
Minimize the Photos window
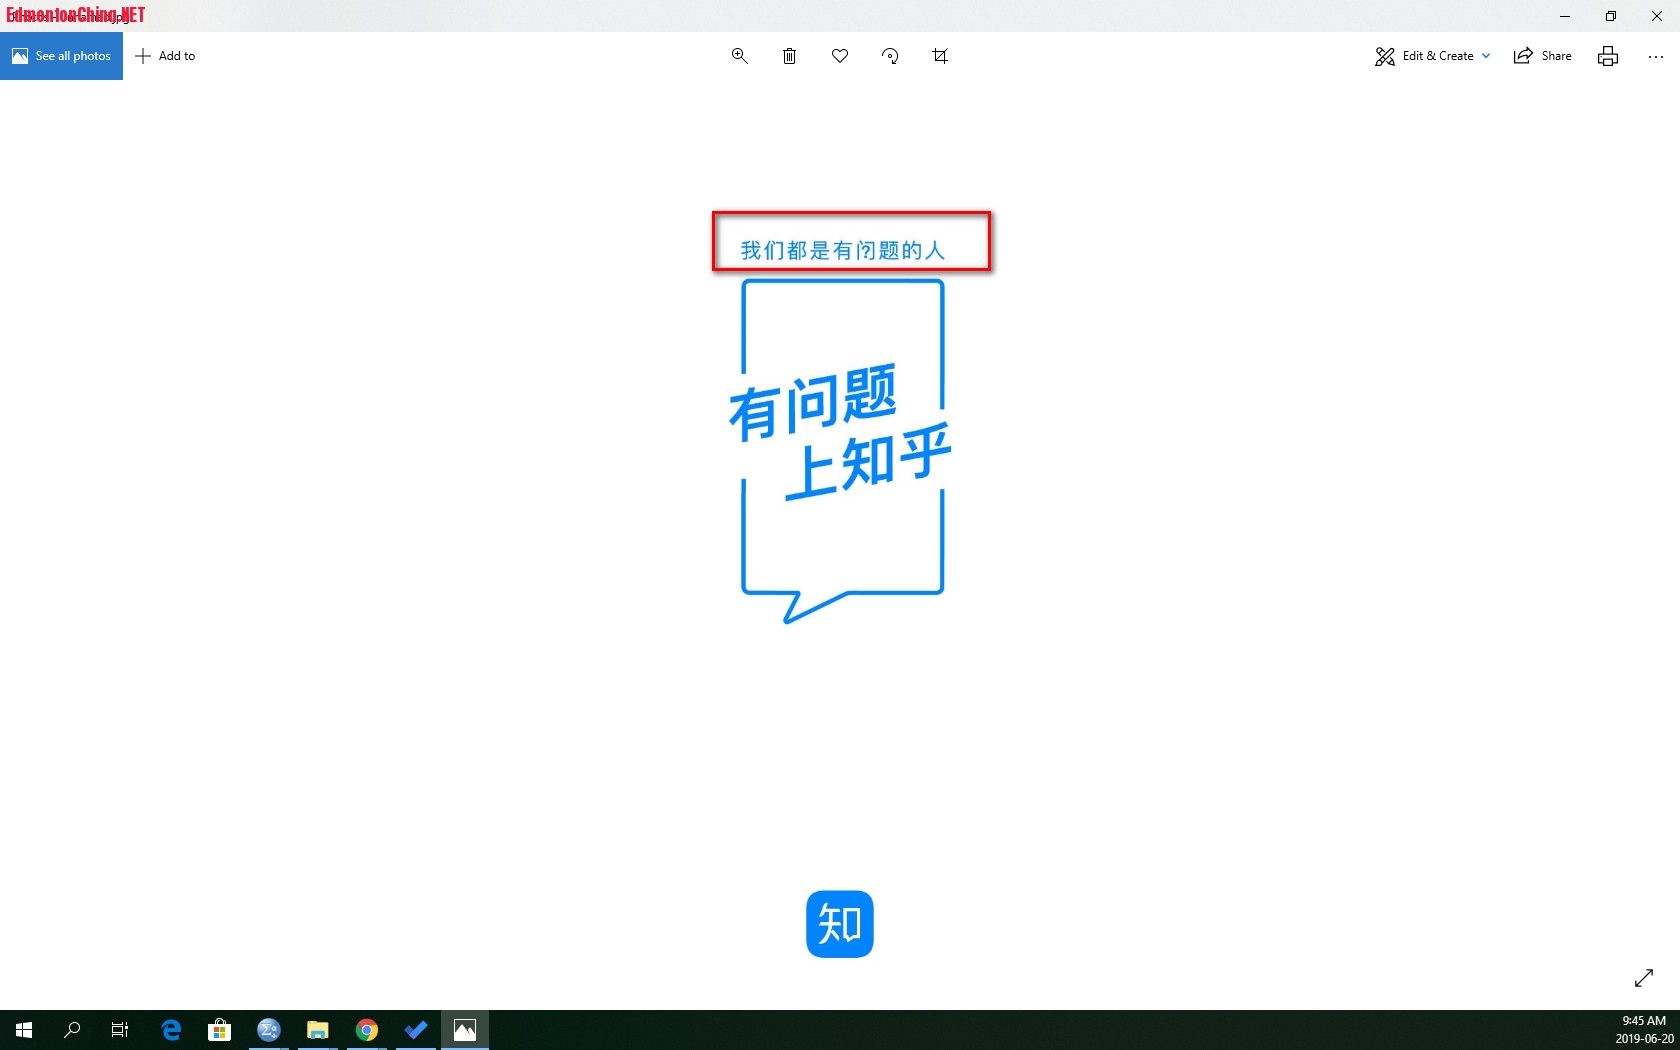(1565, 16)
